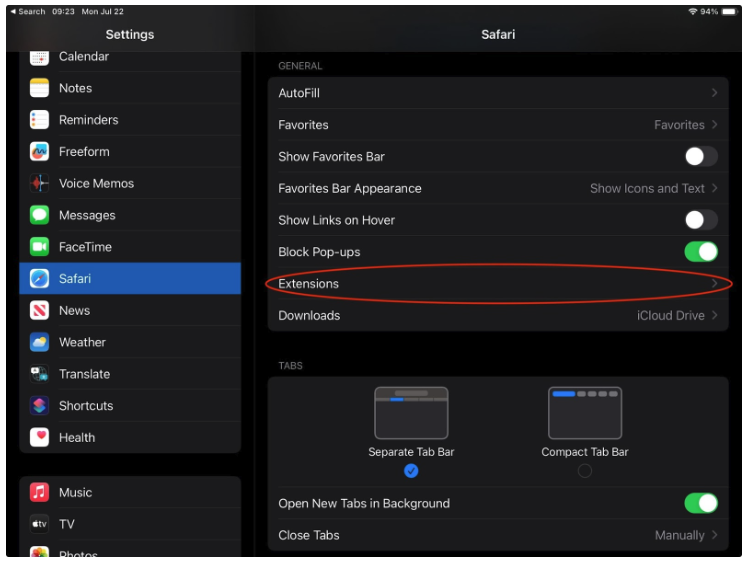Tap the Health heart icon
Image resolution: width=747 pixels, height=565 pixels.
39,438
